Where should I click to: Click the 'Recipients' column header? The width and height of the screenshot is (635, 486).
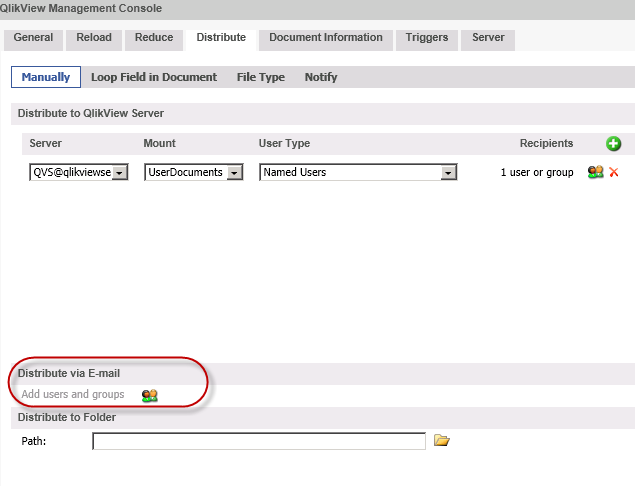click(x=546, y=143)
